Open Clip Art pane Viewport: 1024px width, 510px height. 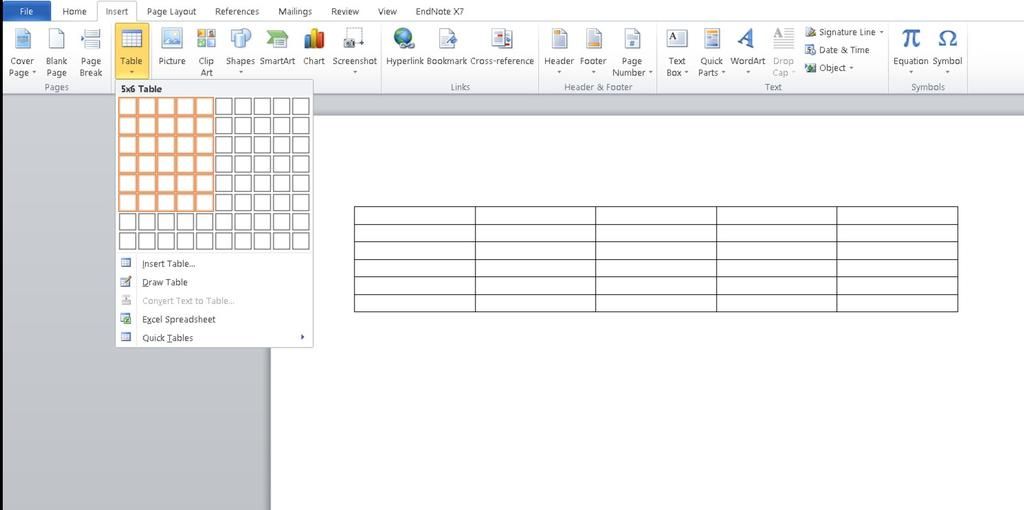(206, 54)
